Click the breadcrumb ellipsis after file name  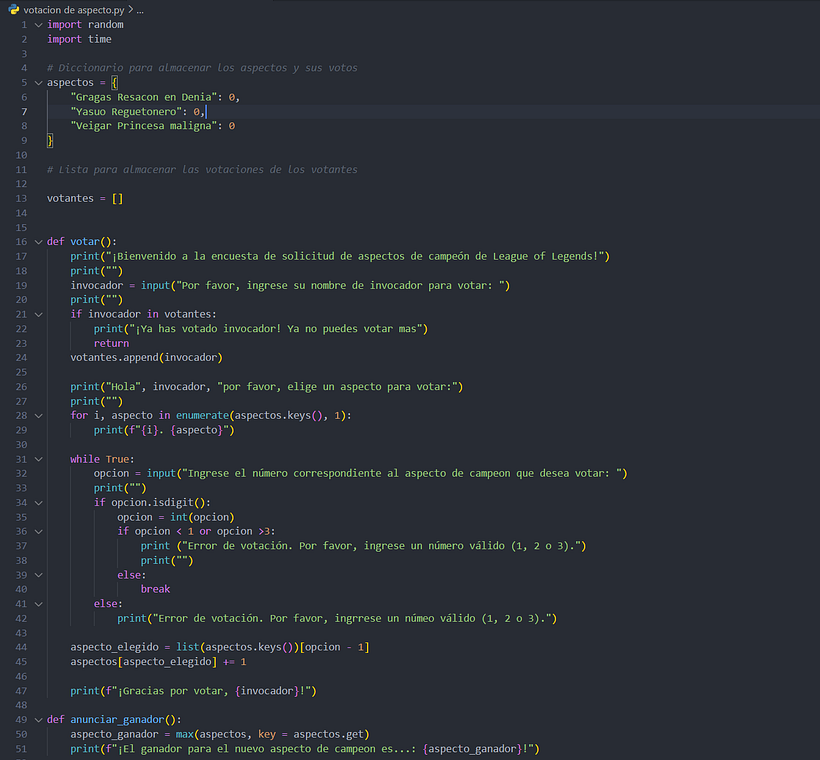[140, 10]
